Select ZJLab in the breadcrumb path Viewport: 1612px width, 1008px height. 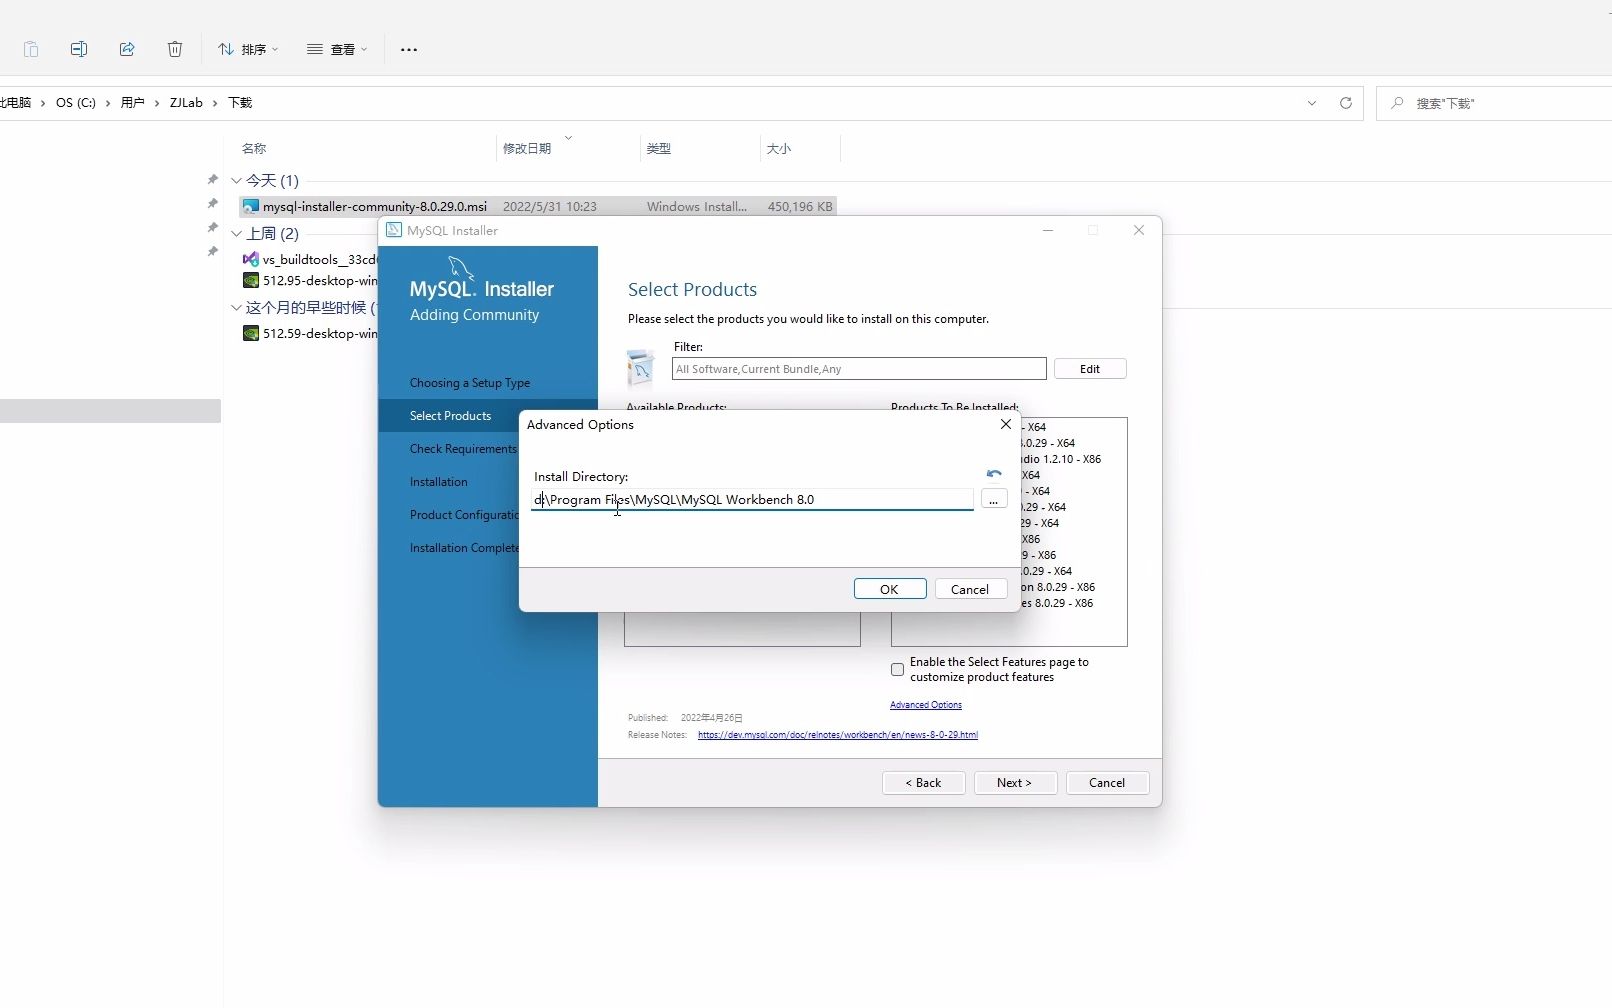click(x=186, y=103)
